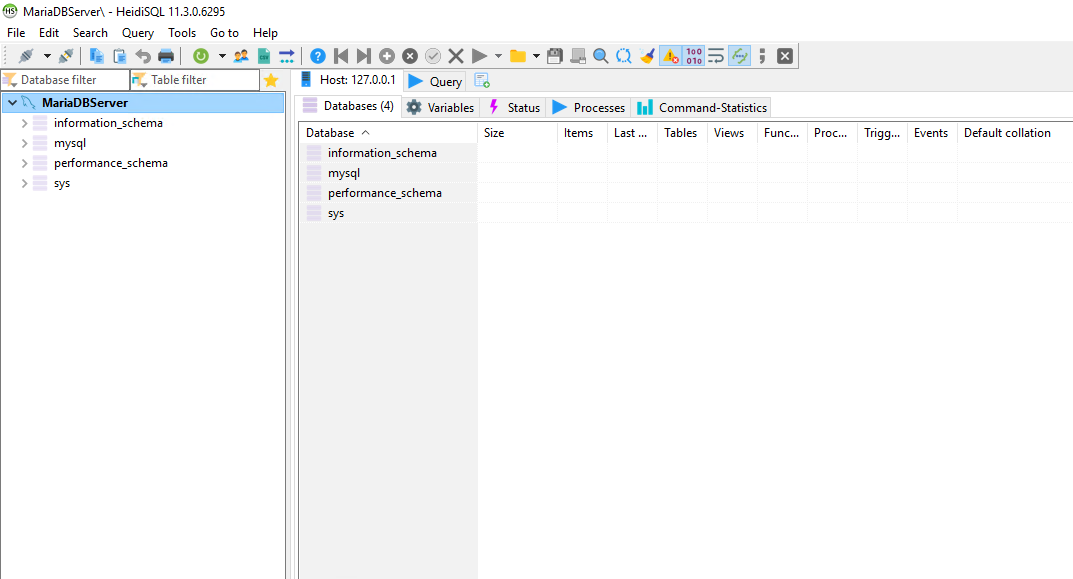Click the broom clear editor icon
The image size is (1073, 579).
point(647,56)
